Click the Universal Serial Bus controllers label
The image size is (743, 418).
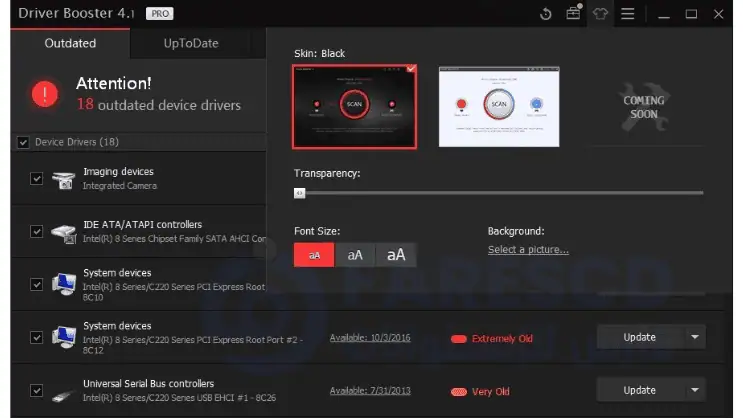click(x=149, y=383)
